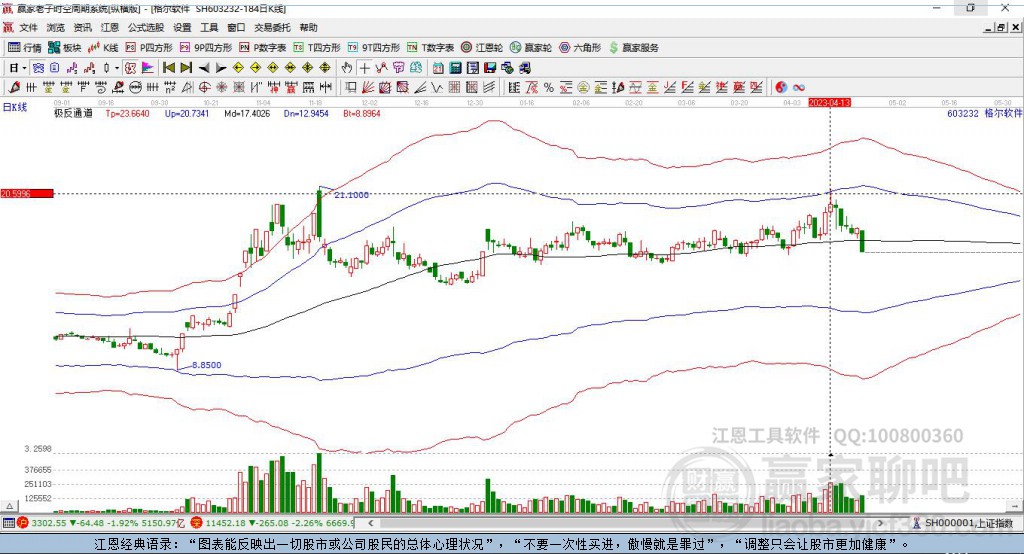Open the 9P四方形 tool

coord(206,48)
